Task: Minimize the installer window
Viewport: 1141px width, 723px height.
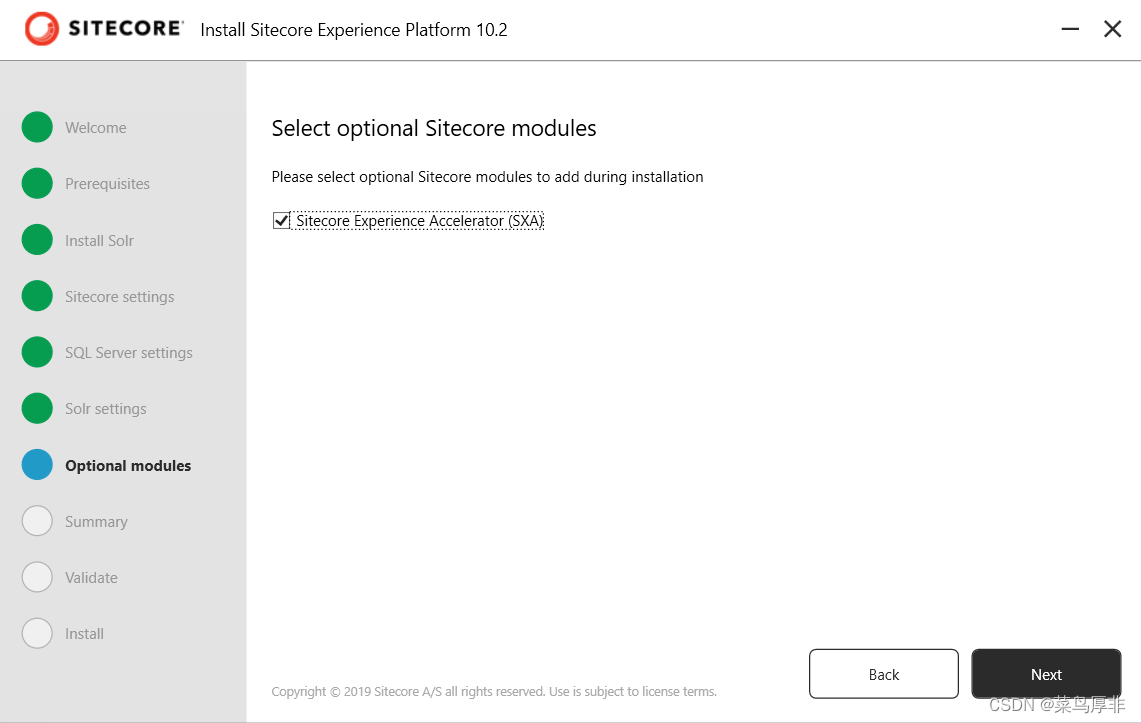Action: coord(1070,29)
